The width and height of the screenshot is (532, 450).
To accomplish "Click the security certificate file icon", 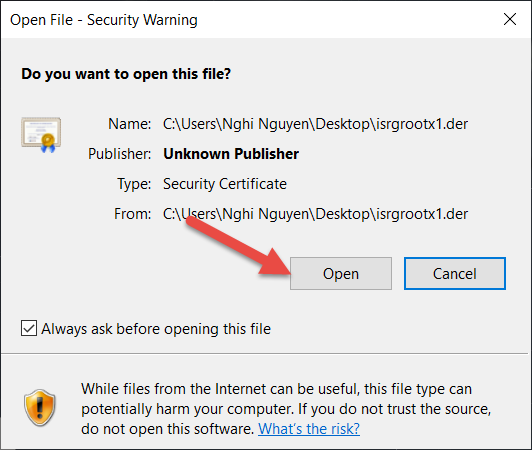I will (41, 134).
